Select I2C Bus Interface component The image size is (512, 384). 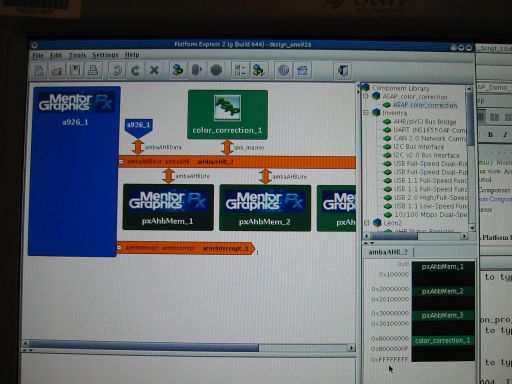click(418, 147)
